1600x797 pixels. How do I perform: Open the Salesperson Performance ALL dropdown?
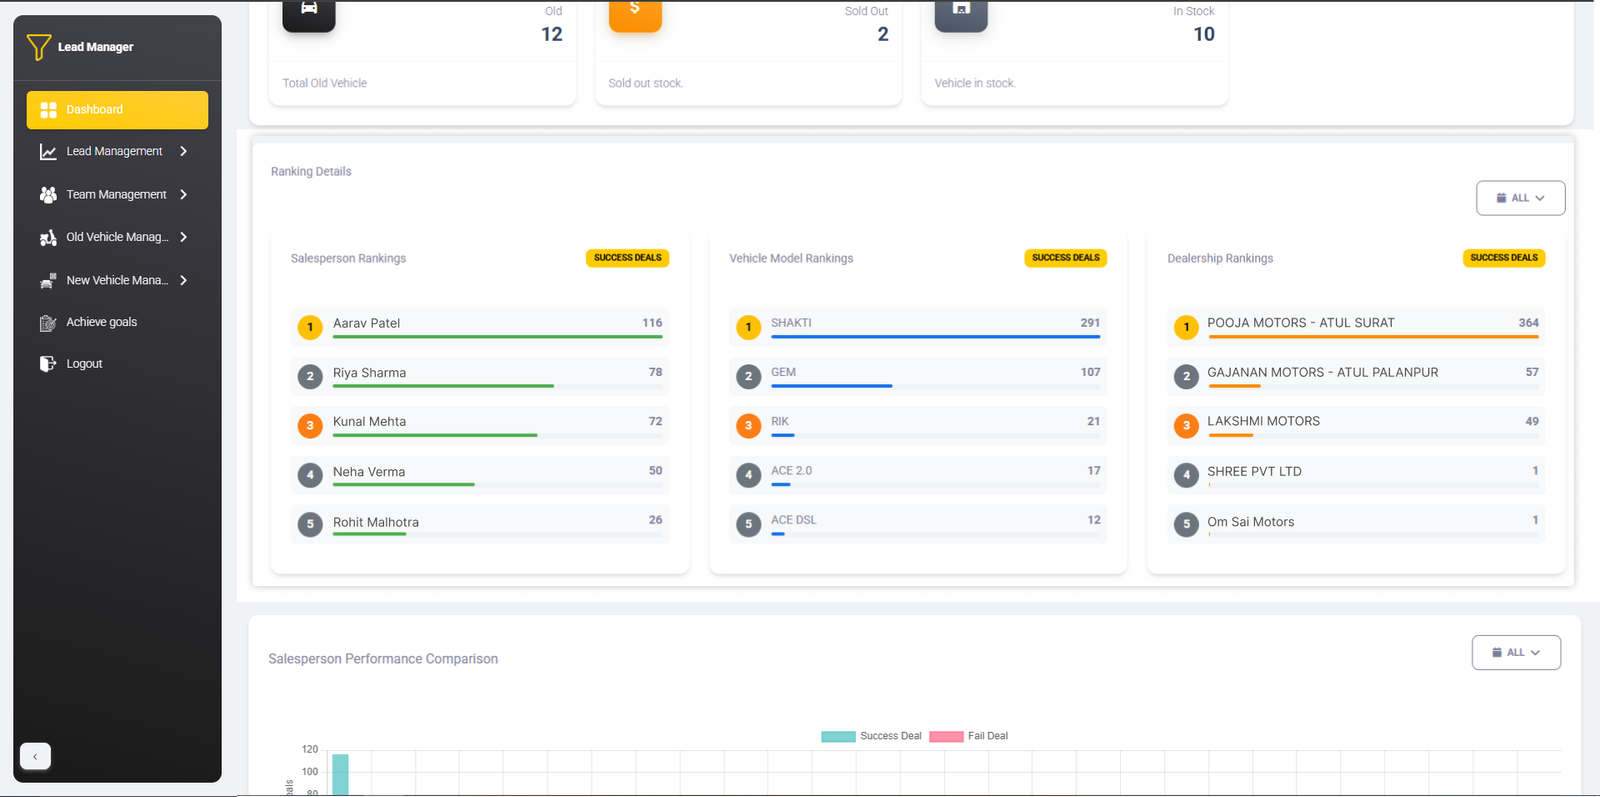[1515, 653]
